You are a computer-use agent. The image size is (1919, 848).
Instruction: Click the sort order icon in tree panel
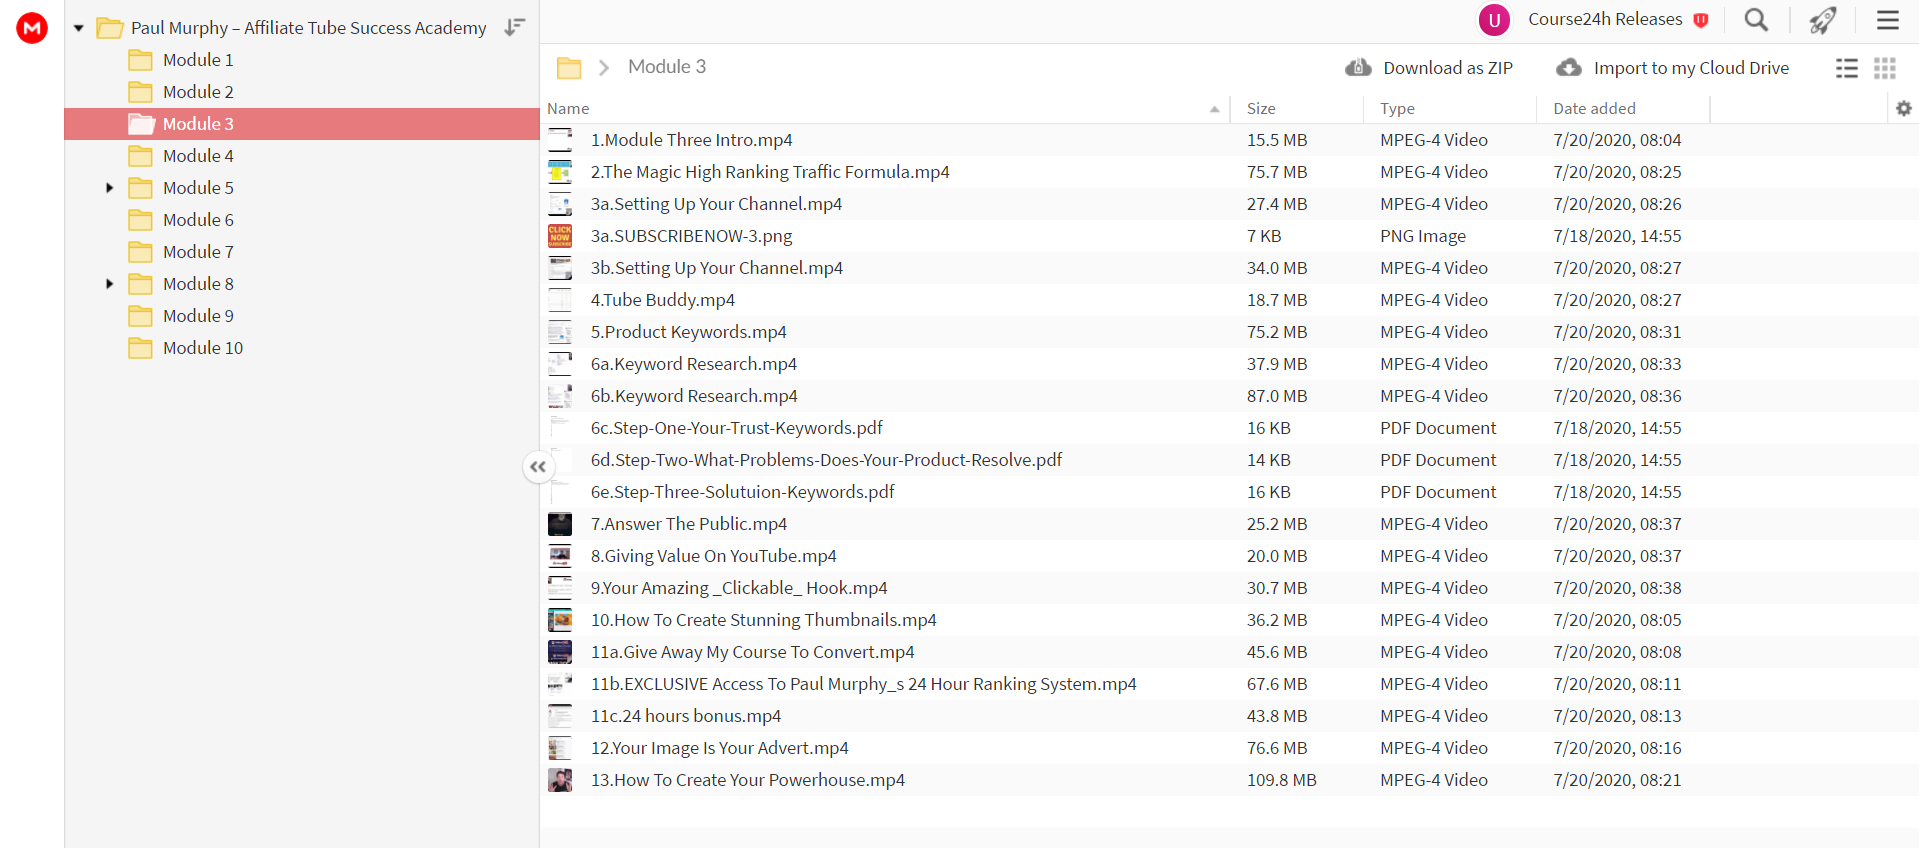[x=515, y=27]
